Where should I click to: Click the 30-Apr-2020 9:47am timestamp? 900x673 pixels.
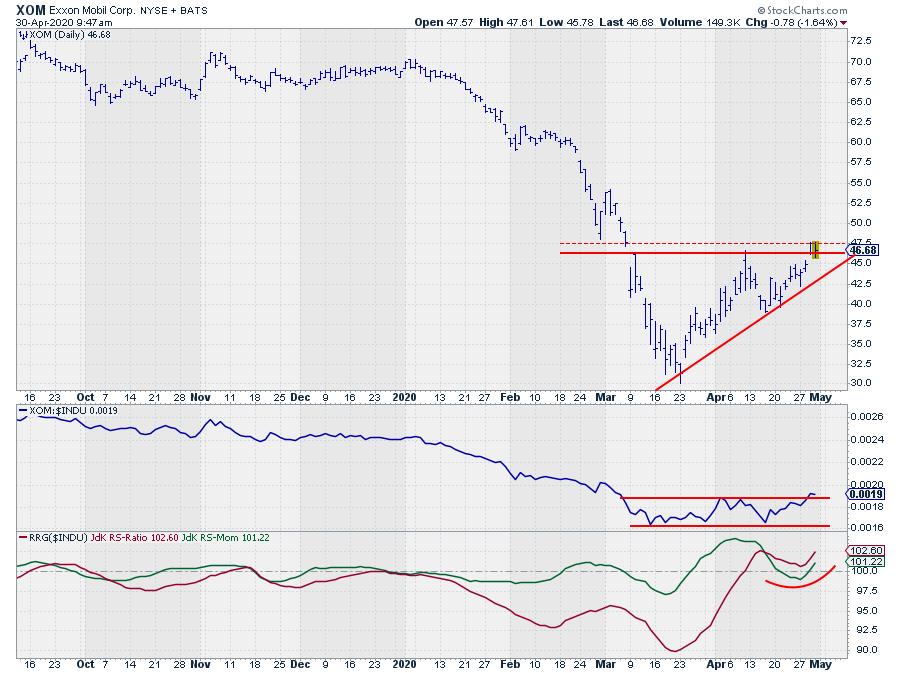click(x=64, y=23)
